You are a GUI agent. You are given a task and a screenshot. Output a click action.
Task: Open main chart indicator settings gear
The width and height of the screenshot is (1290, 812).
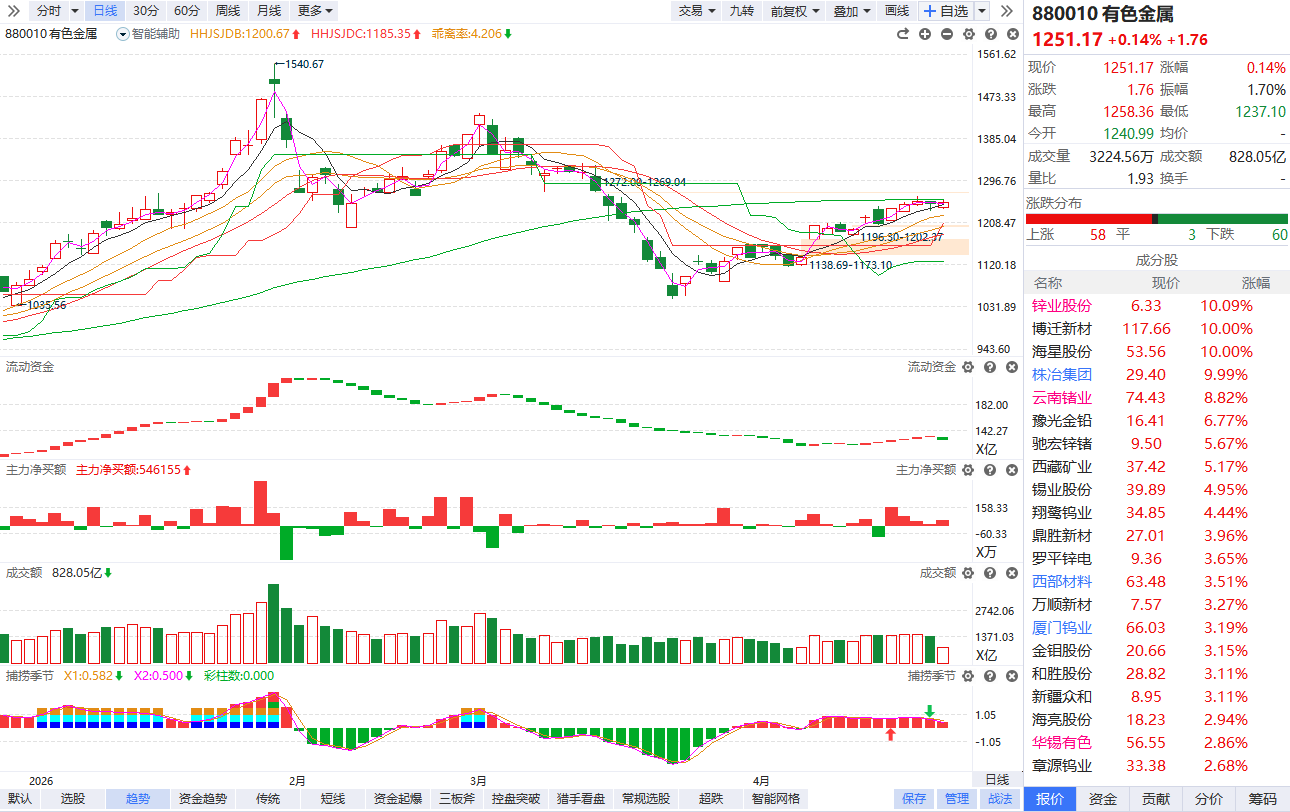[x=968, y=34]
